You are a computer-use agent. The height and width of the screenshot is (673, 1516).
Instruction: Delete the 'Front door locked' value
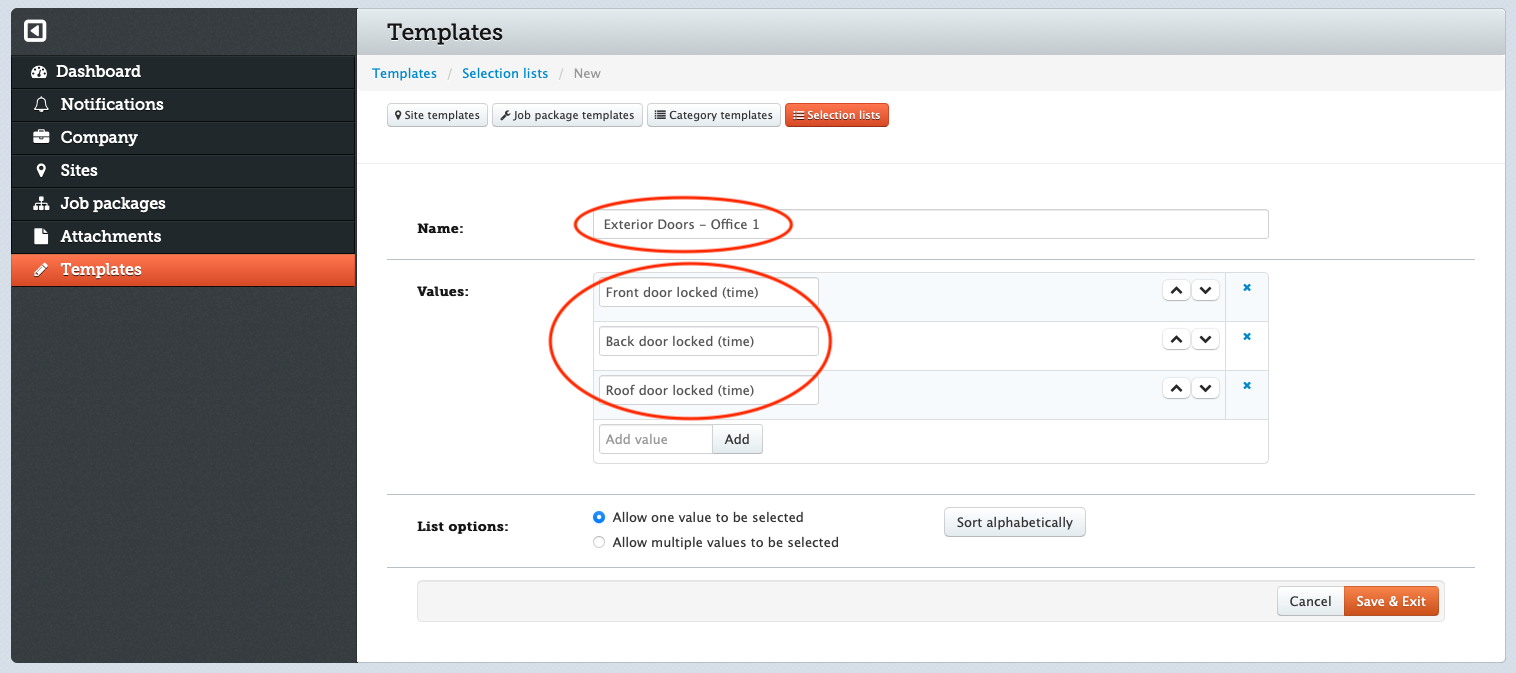tap(1247, 288)
